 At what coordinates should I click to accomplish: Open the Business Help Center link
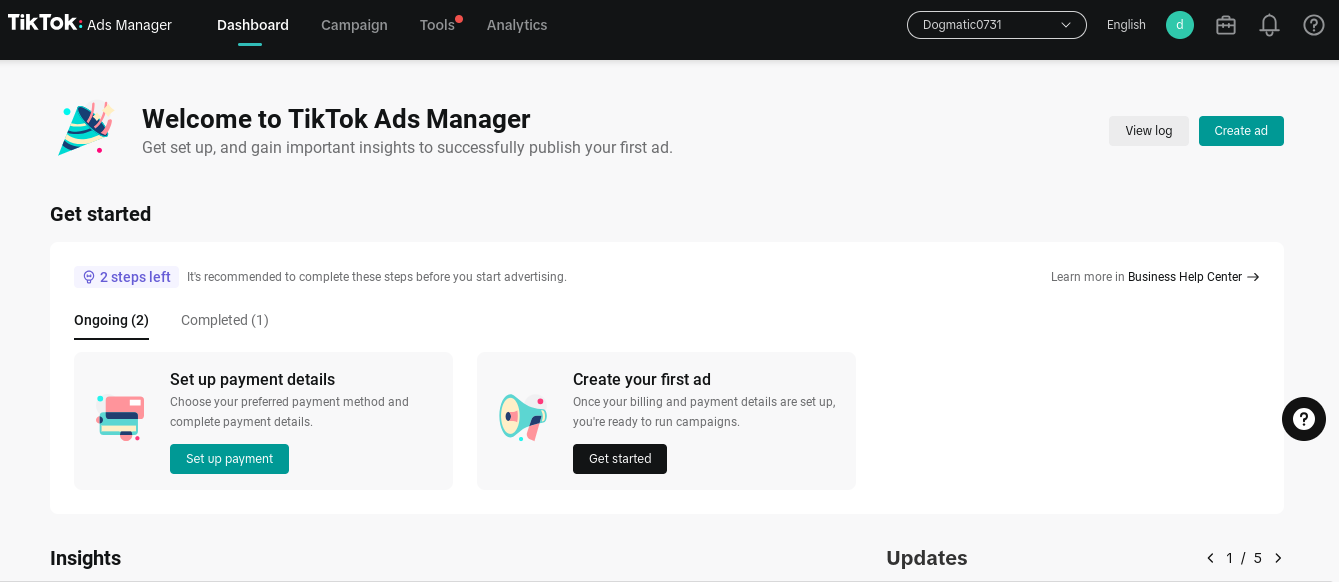click(1185, 277)
